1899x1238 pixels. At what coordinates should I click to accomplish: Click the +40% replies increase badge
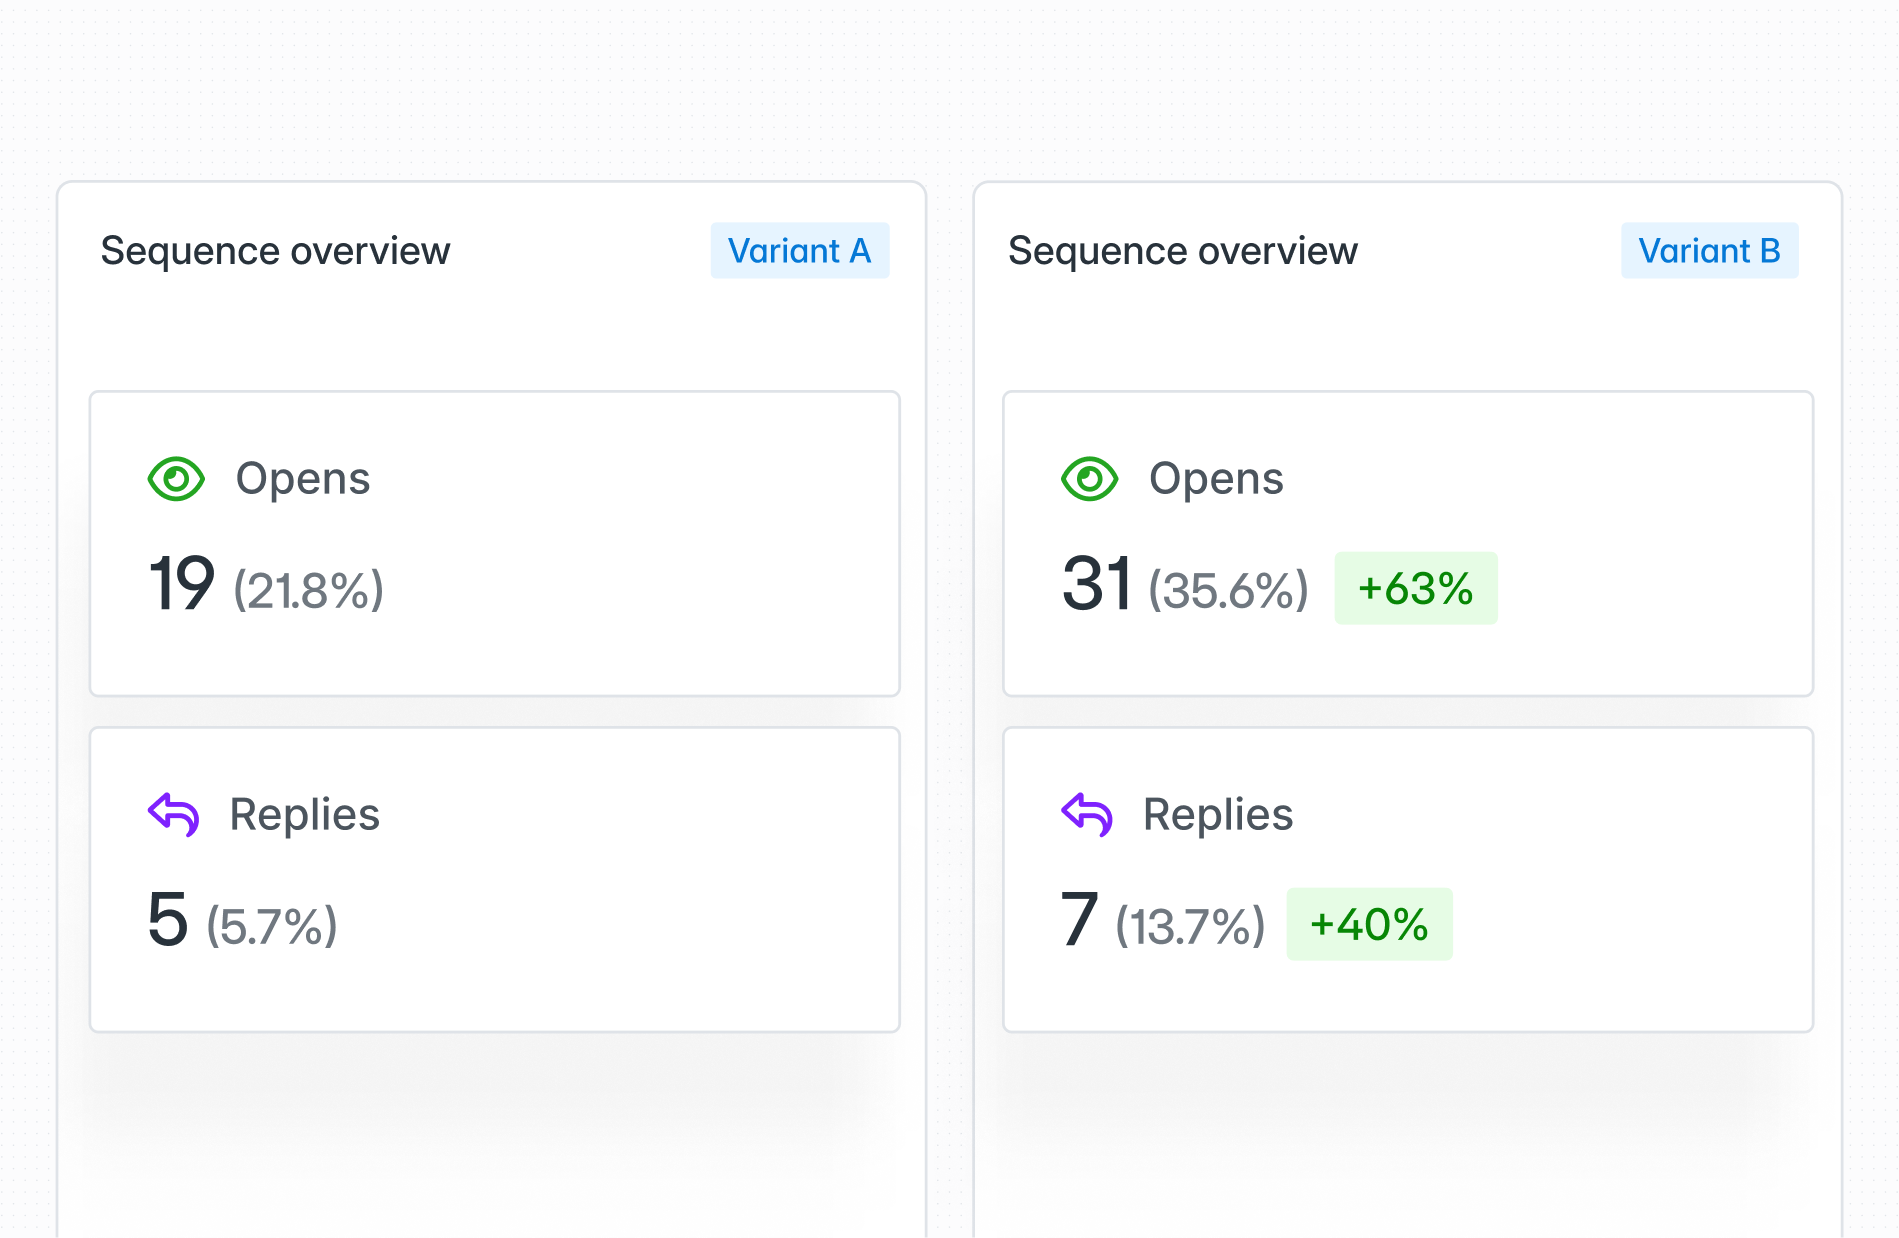(1369, 924)
